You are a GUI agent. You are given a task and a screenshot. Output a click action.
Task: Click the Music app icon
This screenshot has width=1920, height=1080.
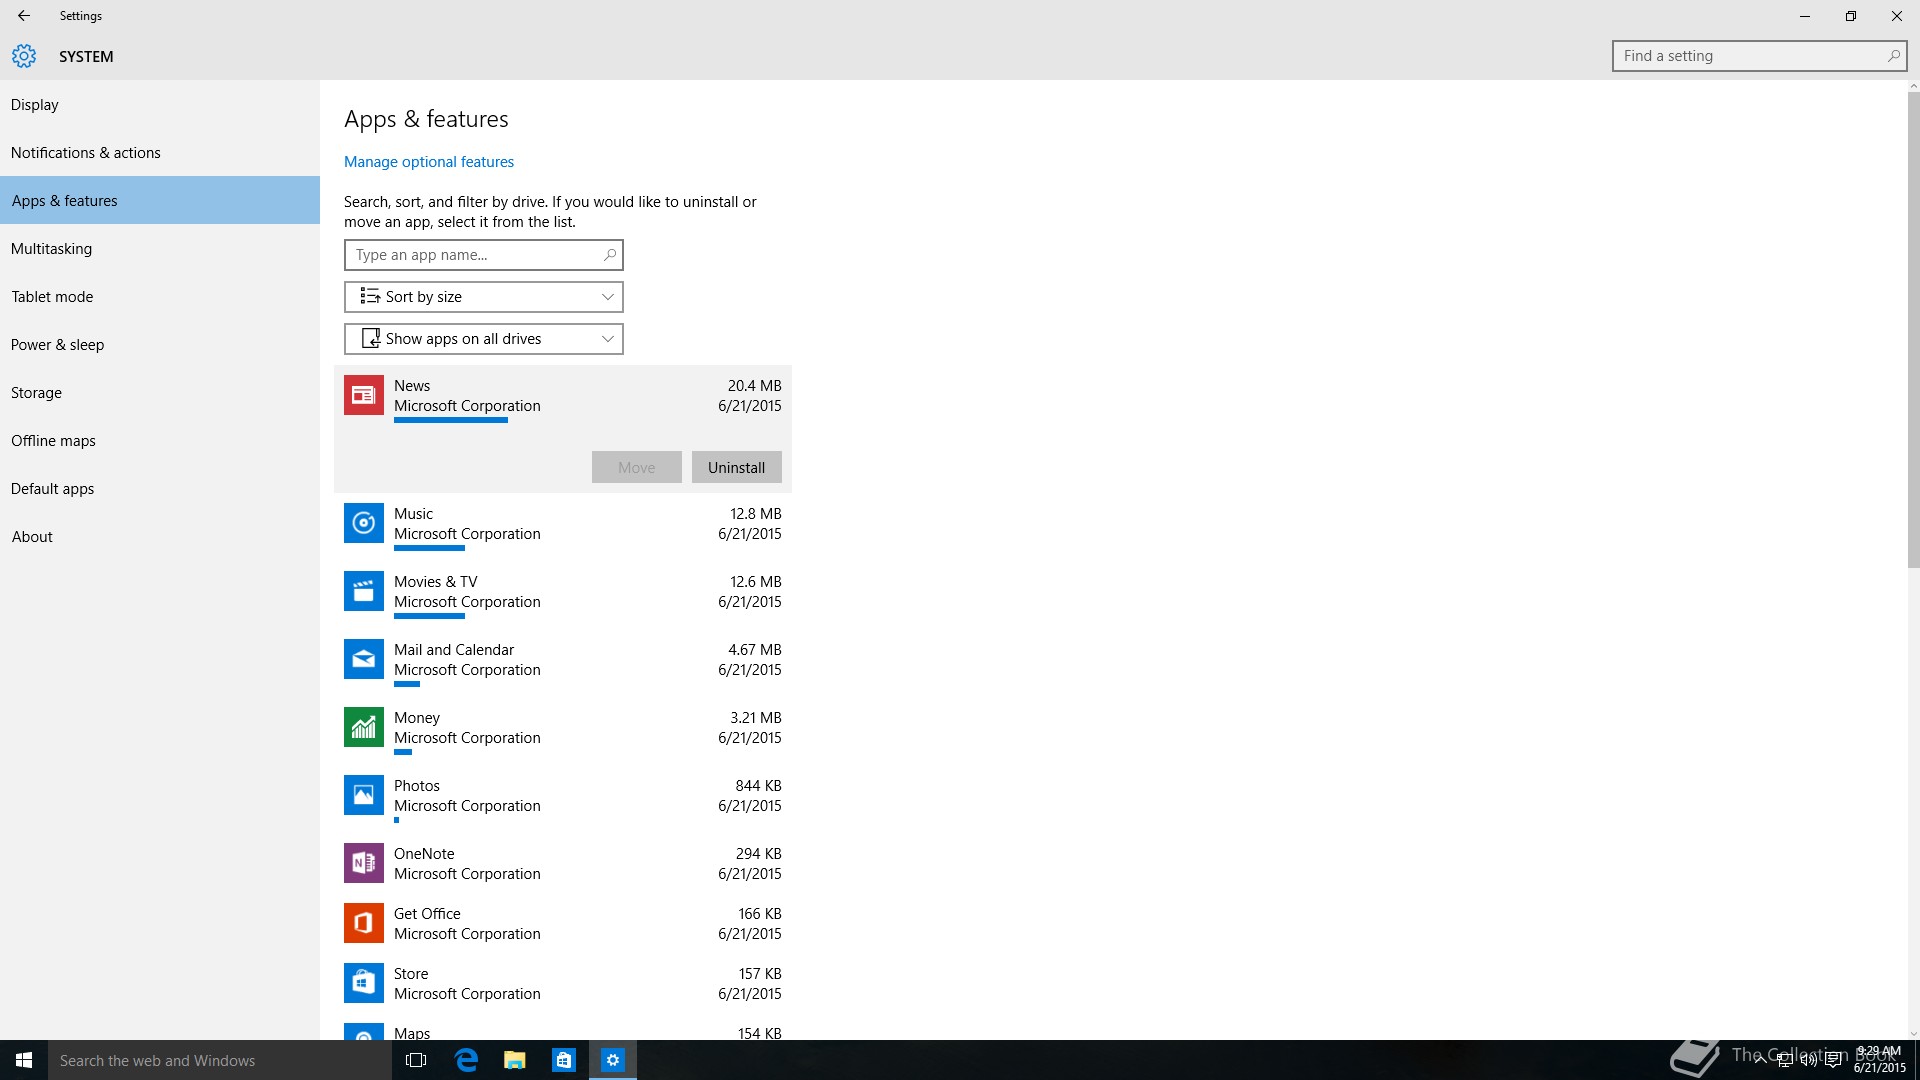click(x=364, y=523)
